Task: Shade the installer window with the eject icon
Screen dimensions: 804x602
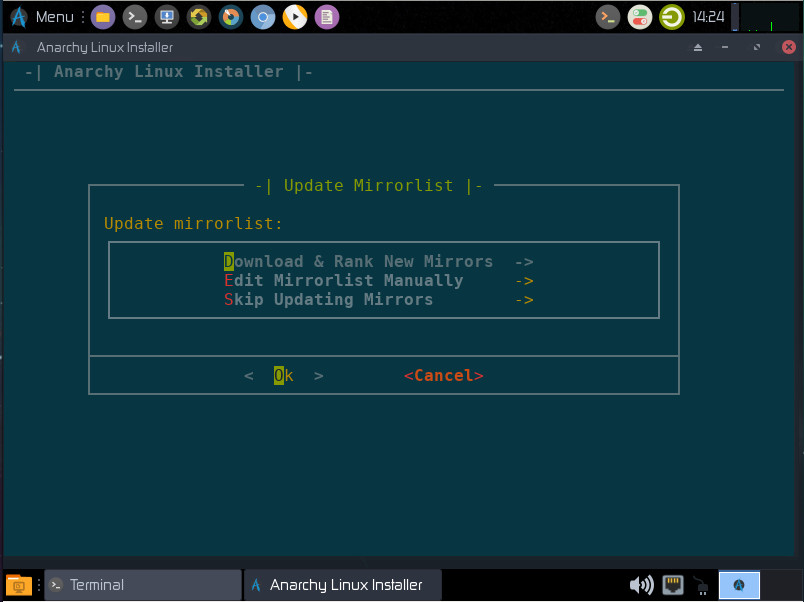Action: 698,47
